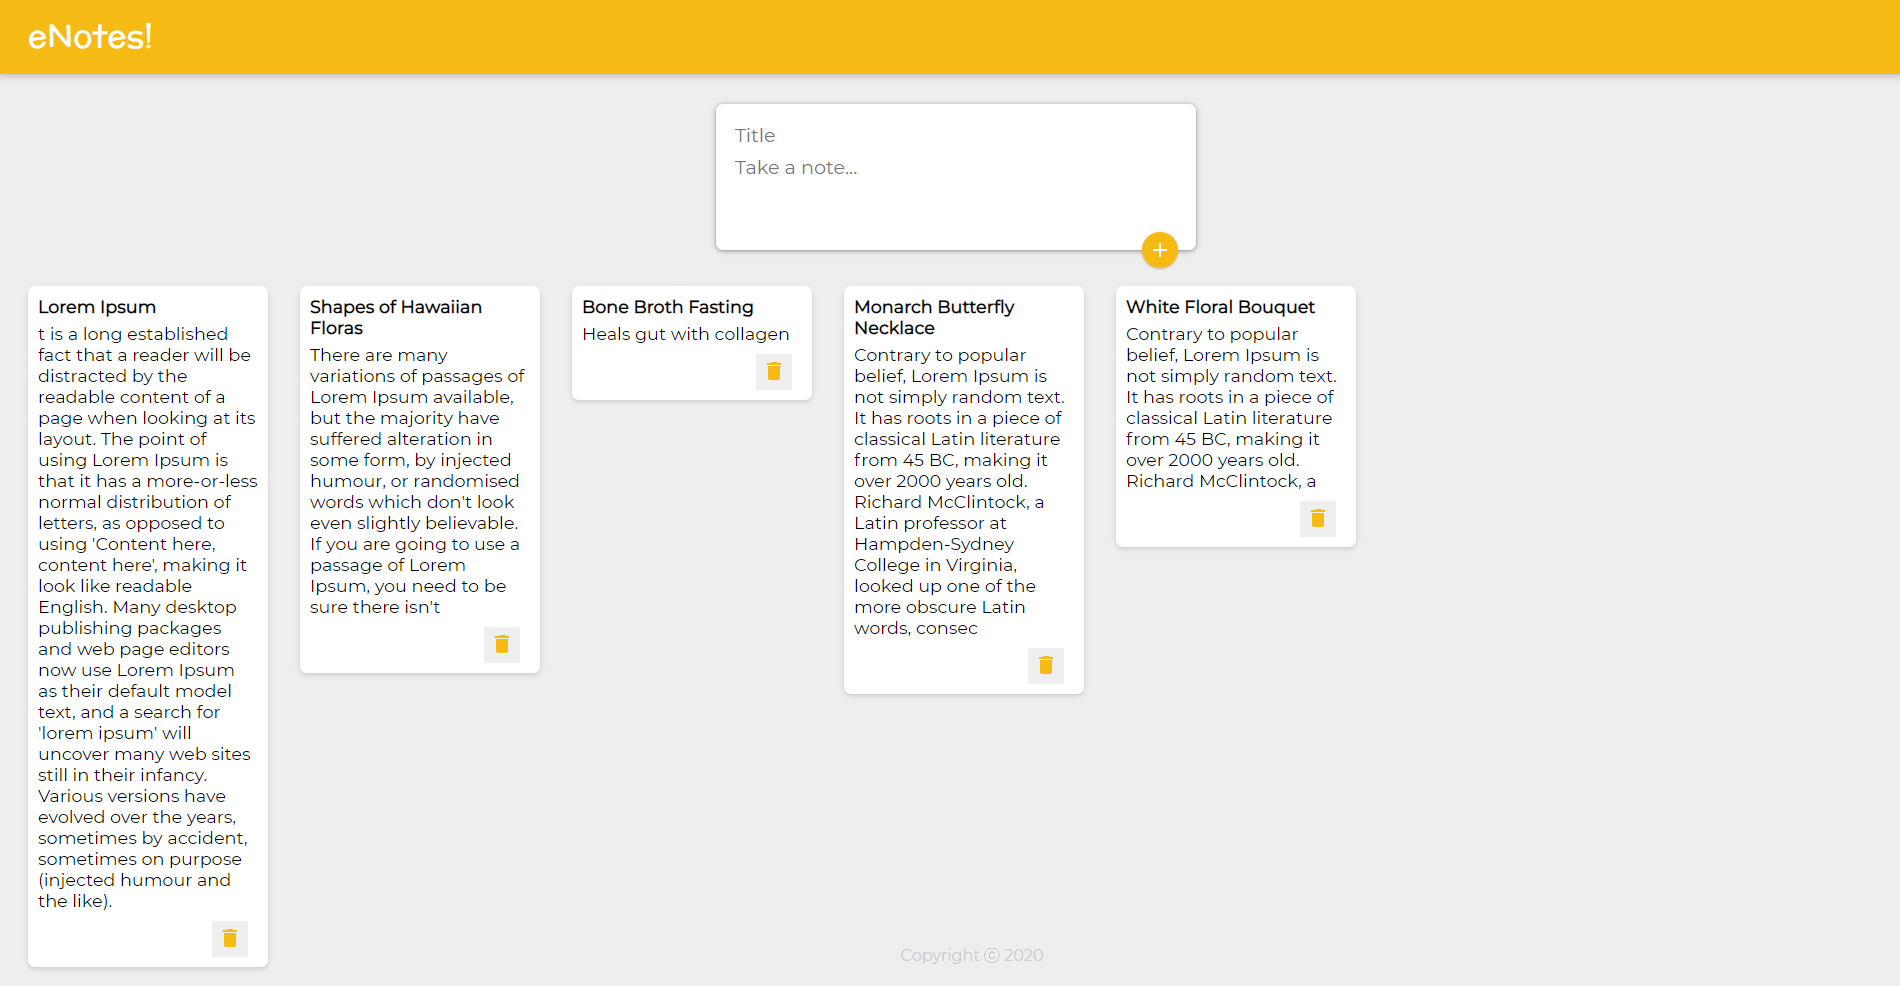Click the Monarch Butterfly Necklace body text
This screenshot has height=986, width=1900.
tap(958, 491)
